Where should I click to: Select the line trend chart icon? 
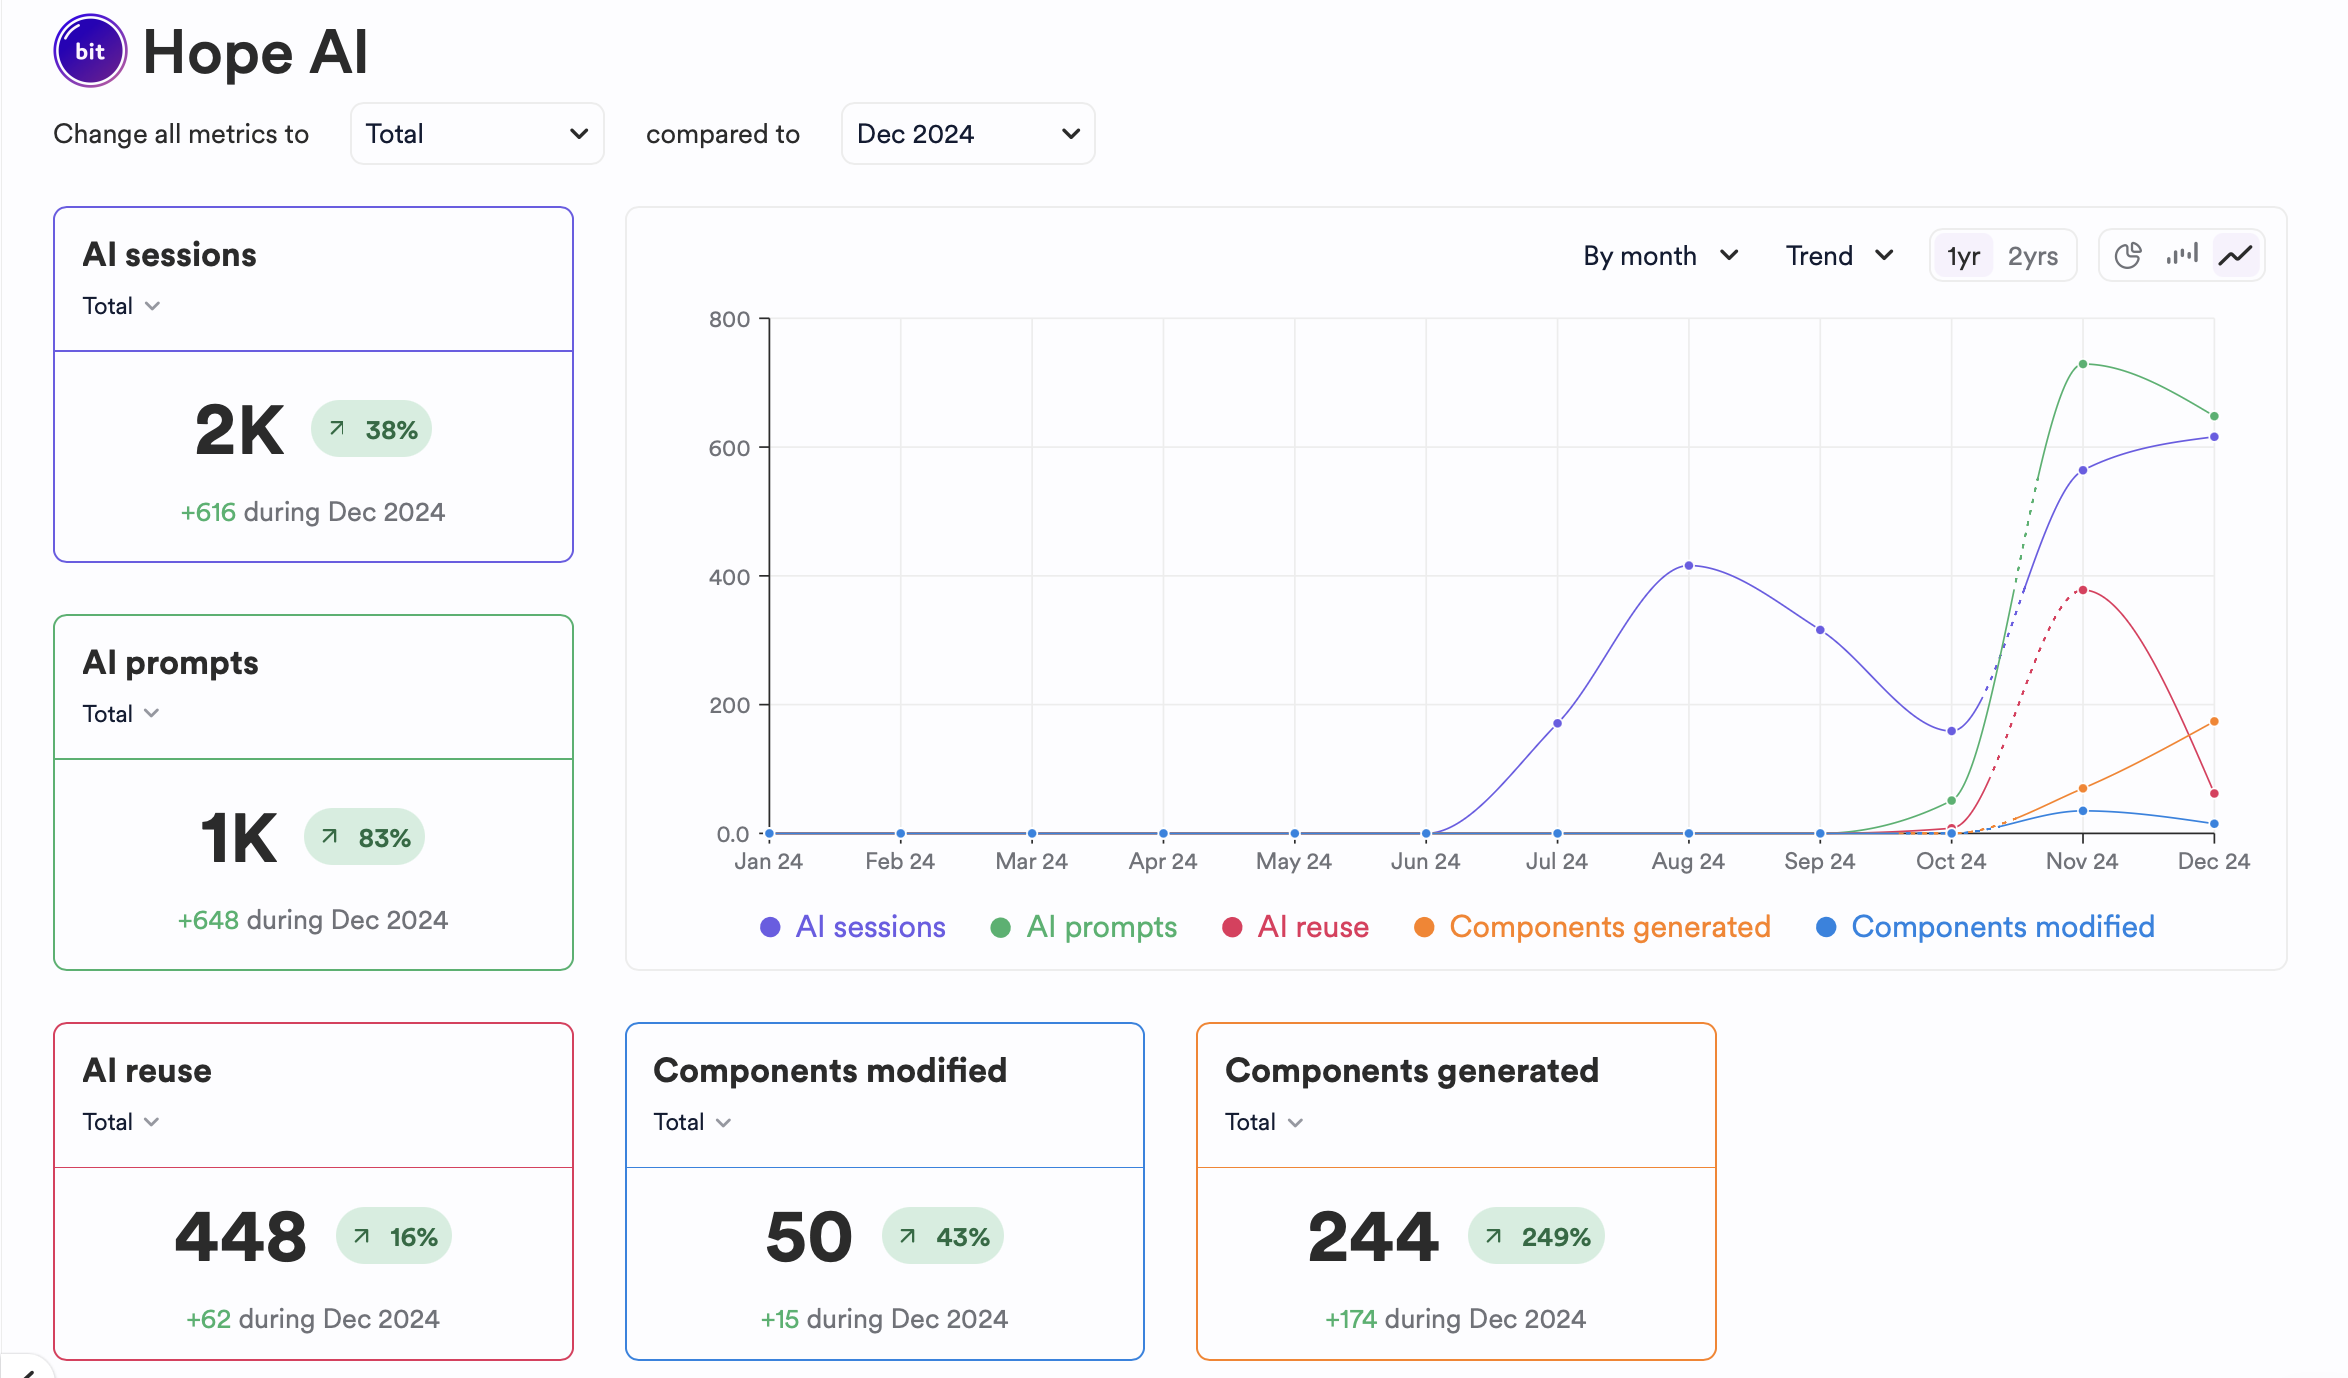[2236, 256]
